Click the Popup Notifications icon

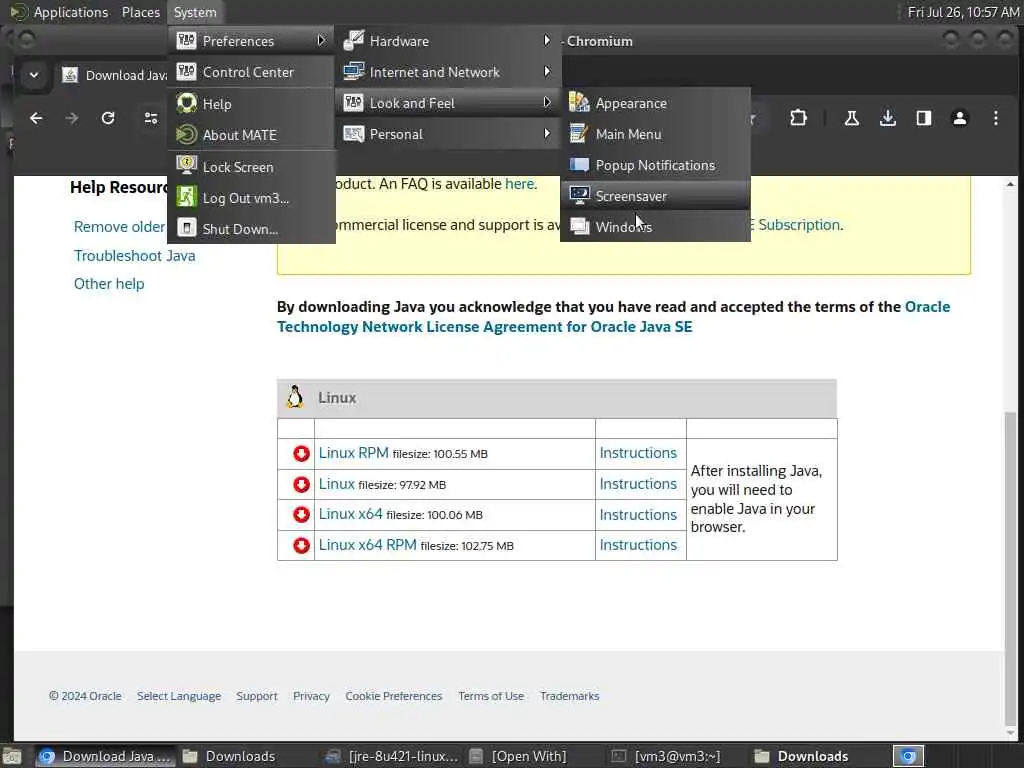[579, 165]
